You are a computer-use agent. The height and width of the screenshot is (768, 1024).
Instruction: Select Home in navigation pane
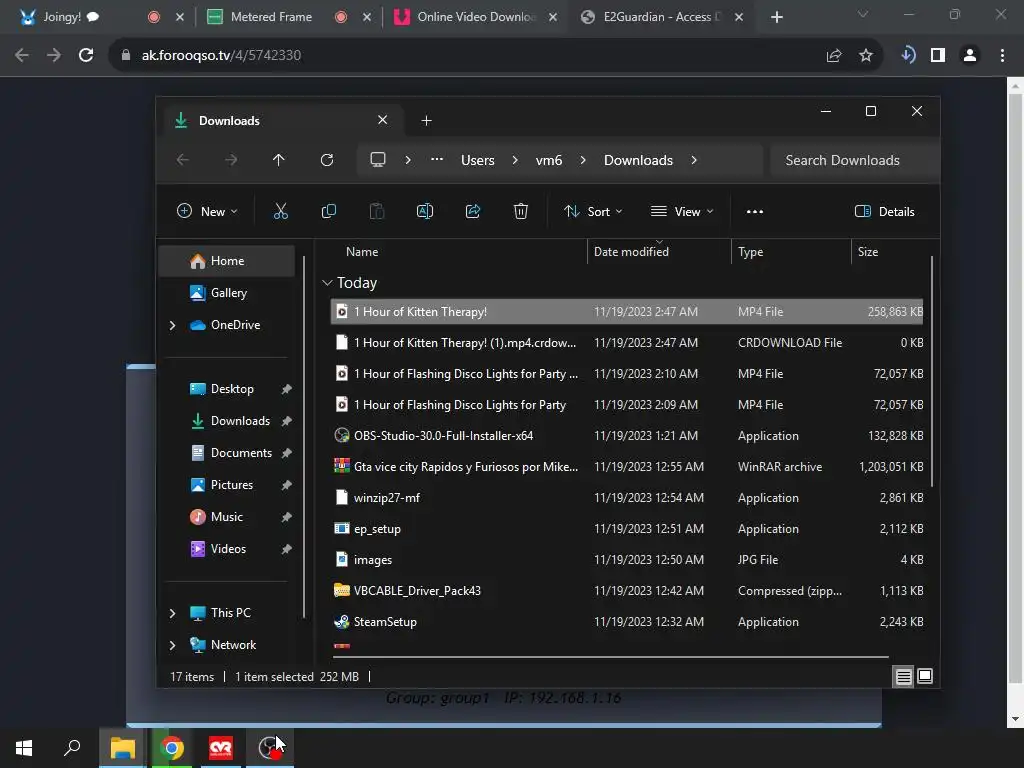pos(227,261)
